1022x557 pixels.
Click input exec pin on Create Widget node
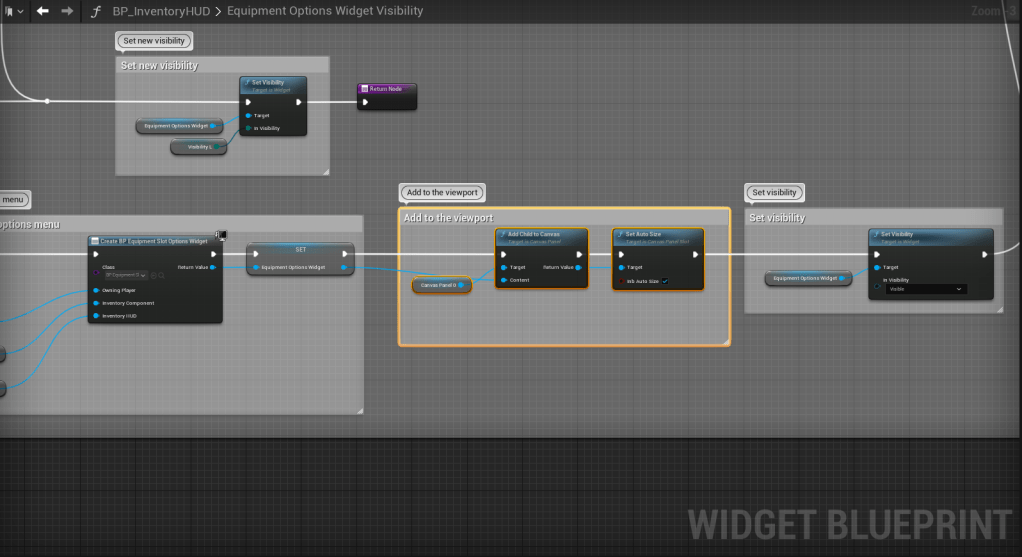pyautogui.click(x=96, y=255)
